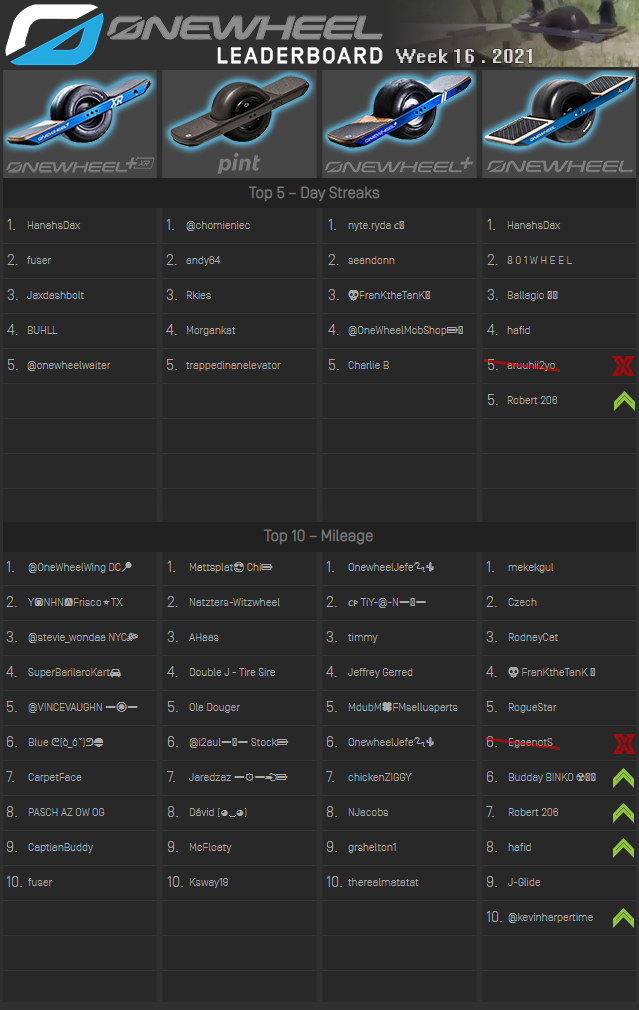Select the Onewheel+ board image

click(x=399, y=124)
